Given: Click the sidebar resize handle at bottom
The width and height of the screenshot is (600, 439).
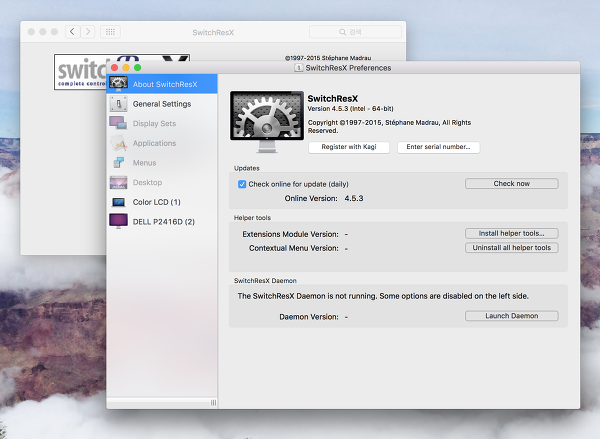Looking at the screenshot, I should 213,403.
